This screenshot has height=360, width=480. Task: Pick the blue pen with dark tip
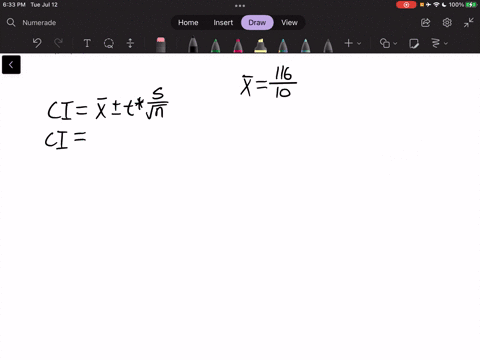283,45
